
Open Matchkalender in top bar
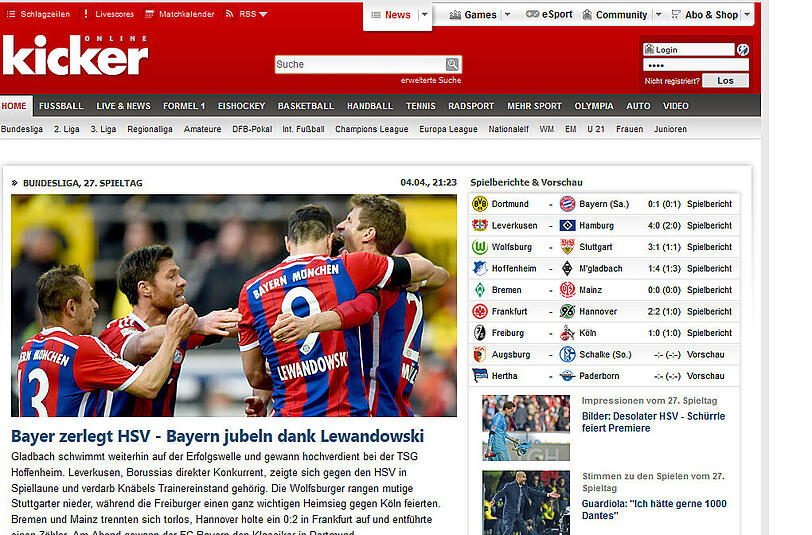[180, 14]
